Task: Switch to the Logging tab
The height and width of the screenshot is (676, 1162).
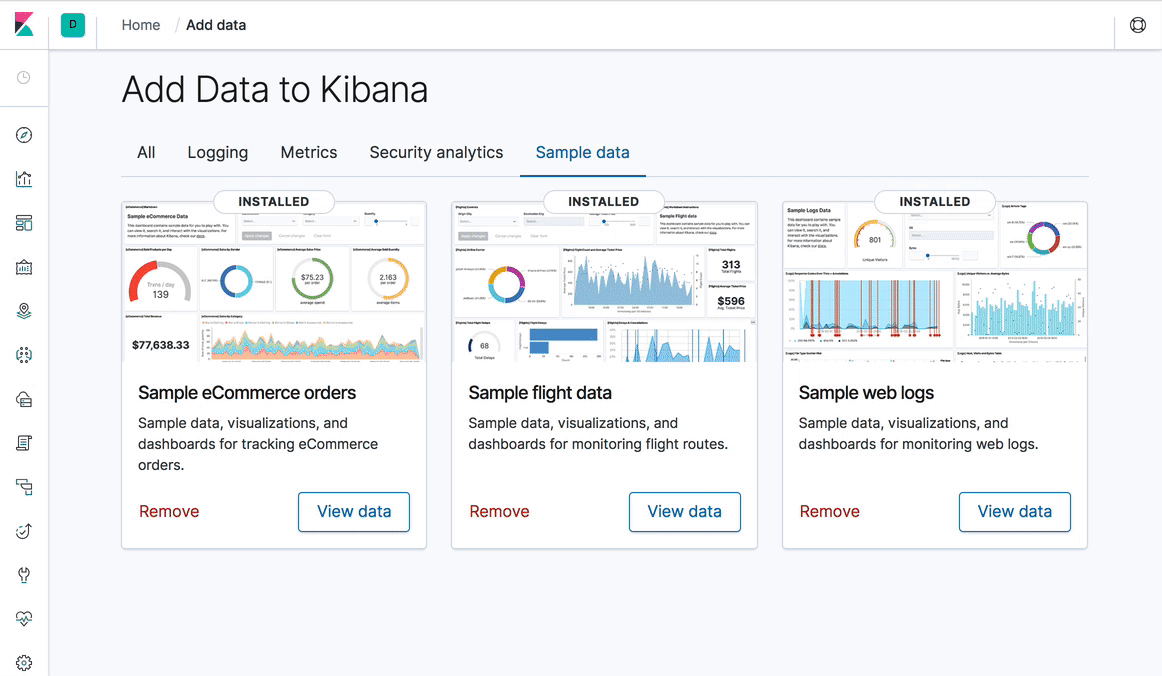Action: click(217, 152)
